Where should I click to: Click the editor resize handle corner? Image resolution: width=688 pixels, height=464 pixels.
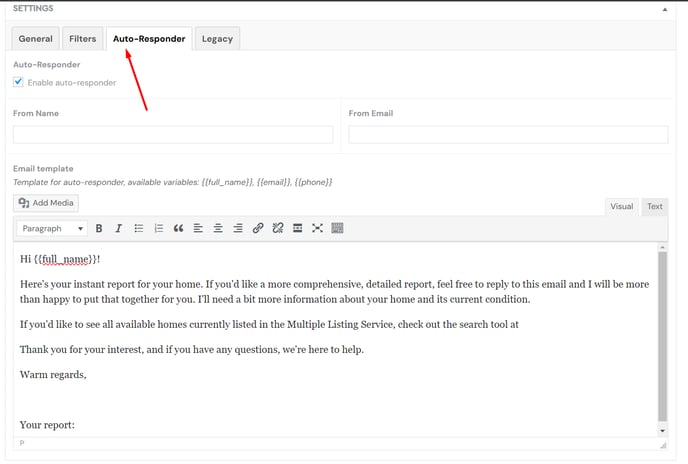pyautogui.click(x=663, y=445)
